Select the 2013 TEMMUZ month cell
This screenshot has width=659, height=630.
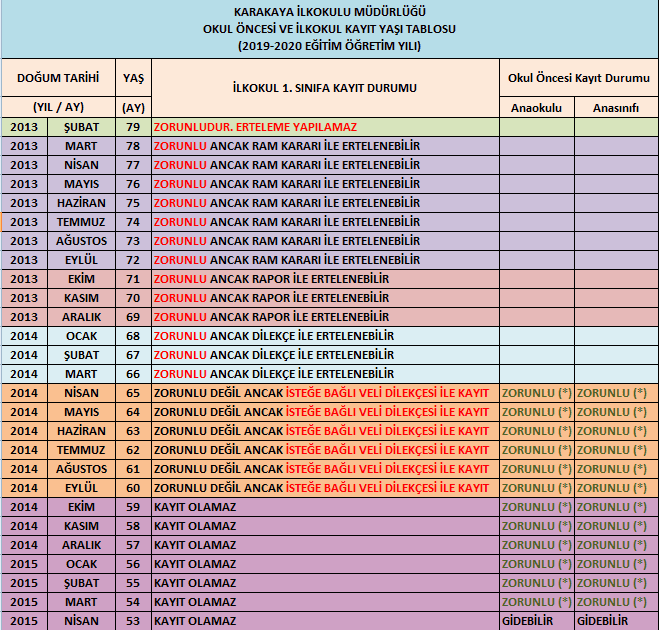pos(81,222)
